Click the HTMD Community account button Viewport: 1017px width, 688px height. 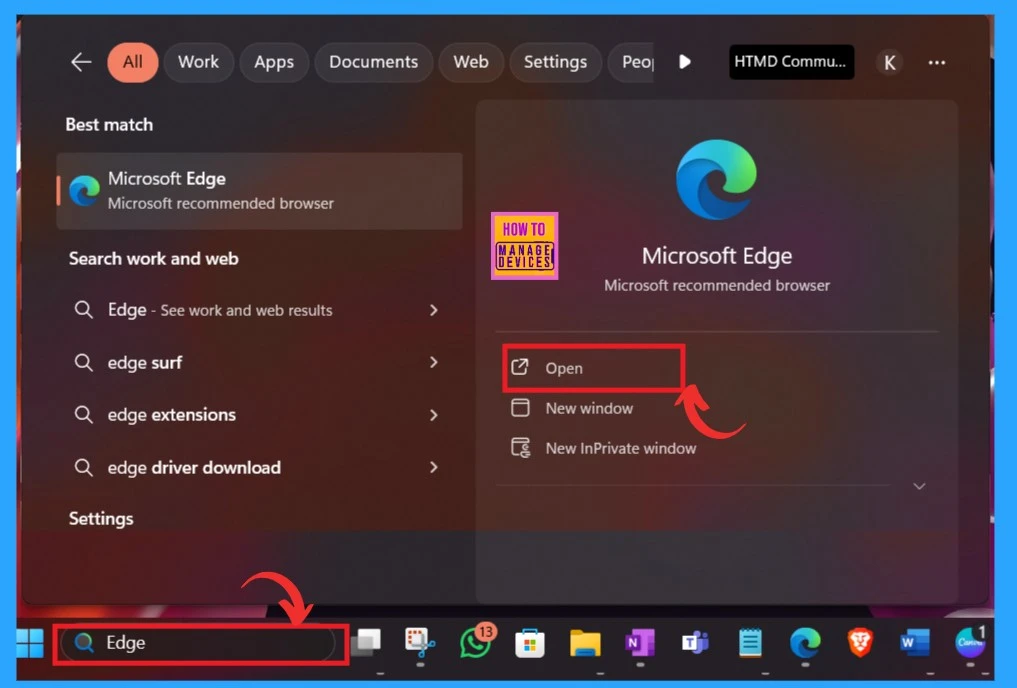[x=791, y=62]
